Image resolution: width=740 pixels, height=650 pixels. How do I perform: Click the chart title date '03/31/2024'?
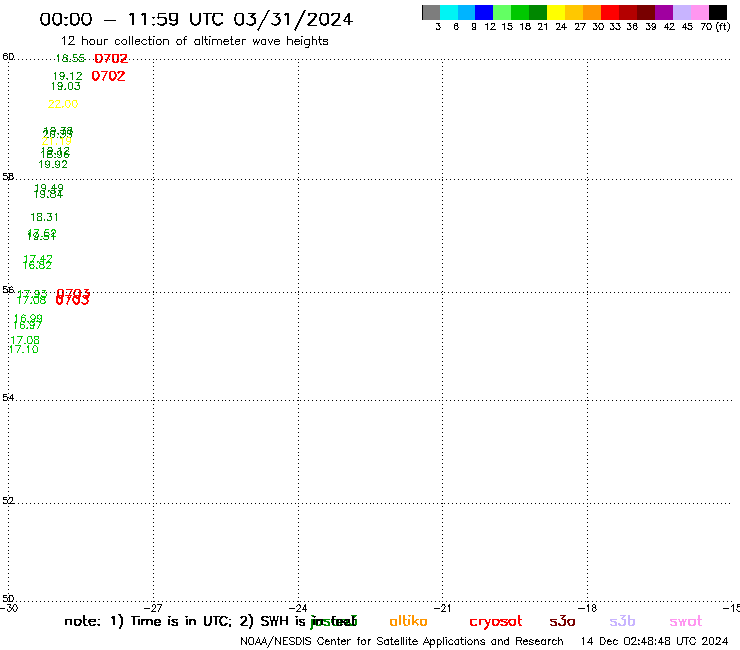tap(293, 19)
